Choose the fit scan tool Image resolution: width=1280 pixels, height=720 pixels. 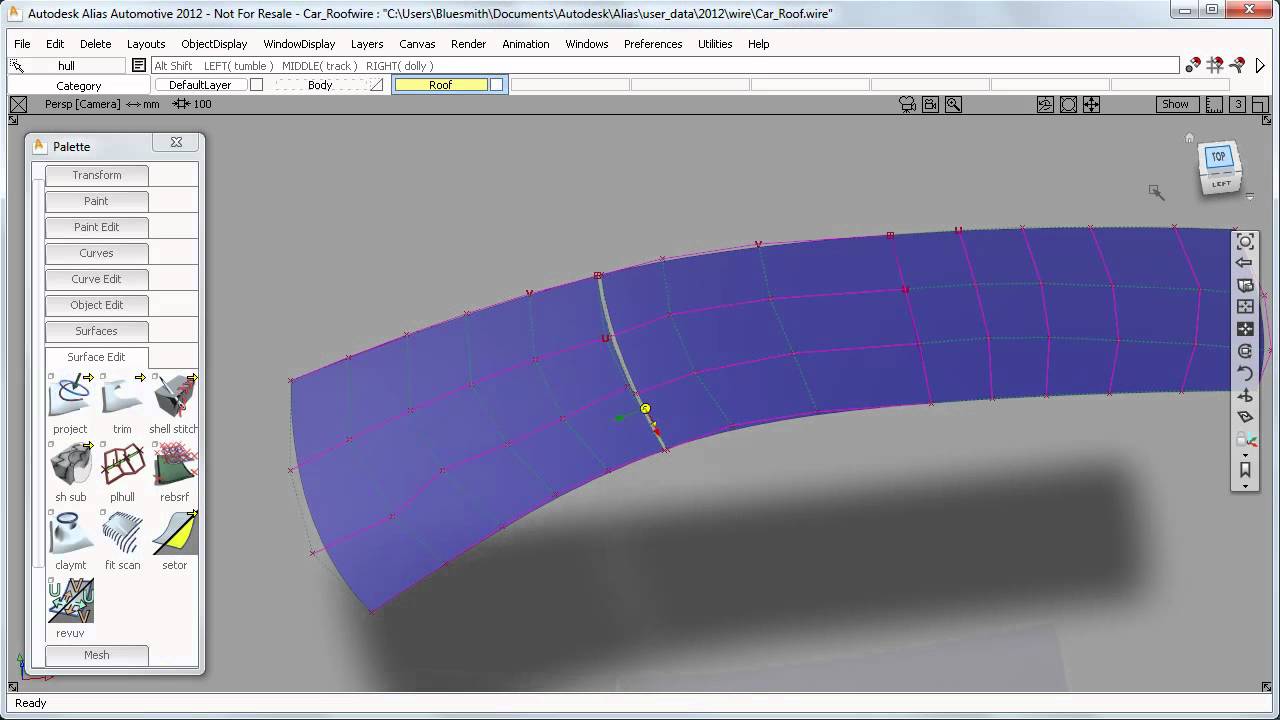122,533
